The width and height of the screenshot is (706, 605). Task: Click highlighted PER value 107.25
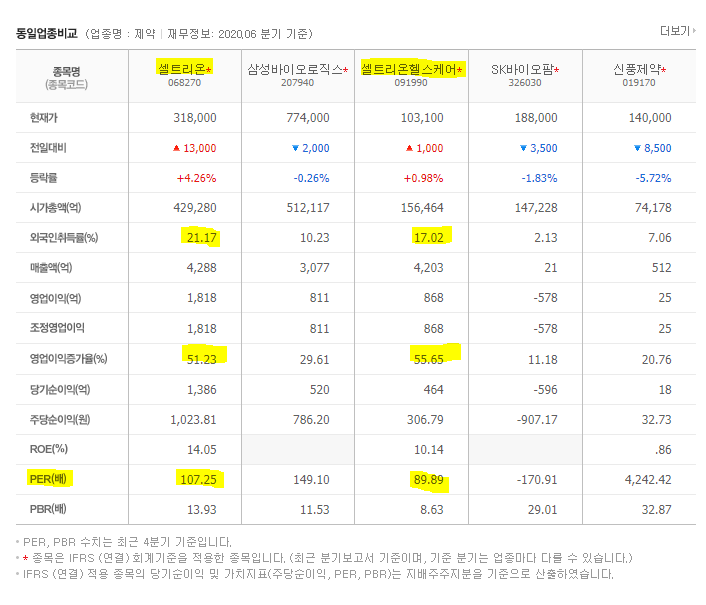[x=199, y=480]
